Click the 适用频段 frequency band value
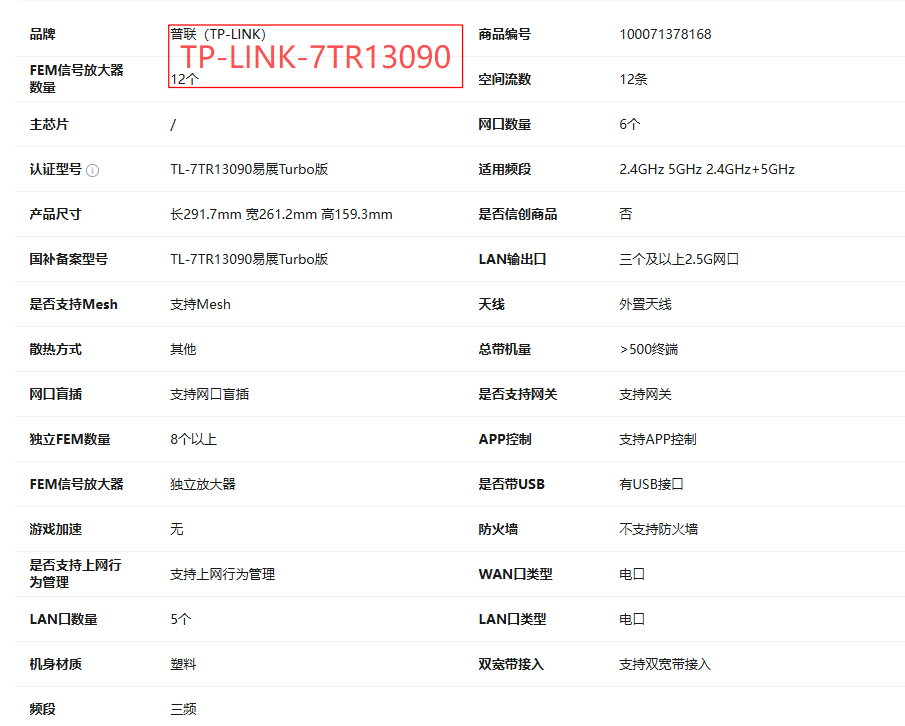The height and width of the screenshot is (726, 905). (x=706, y=169)
